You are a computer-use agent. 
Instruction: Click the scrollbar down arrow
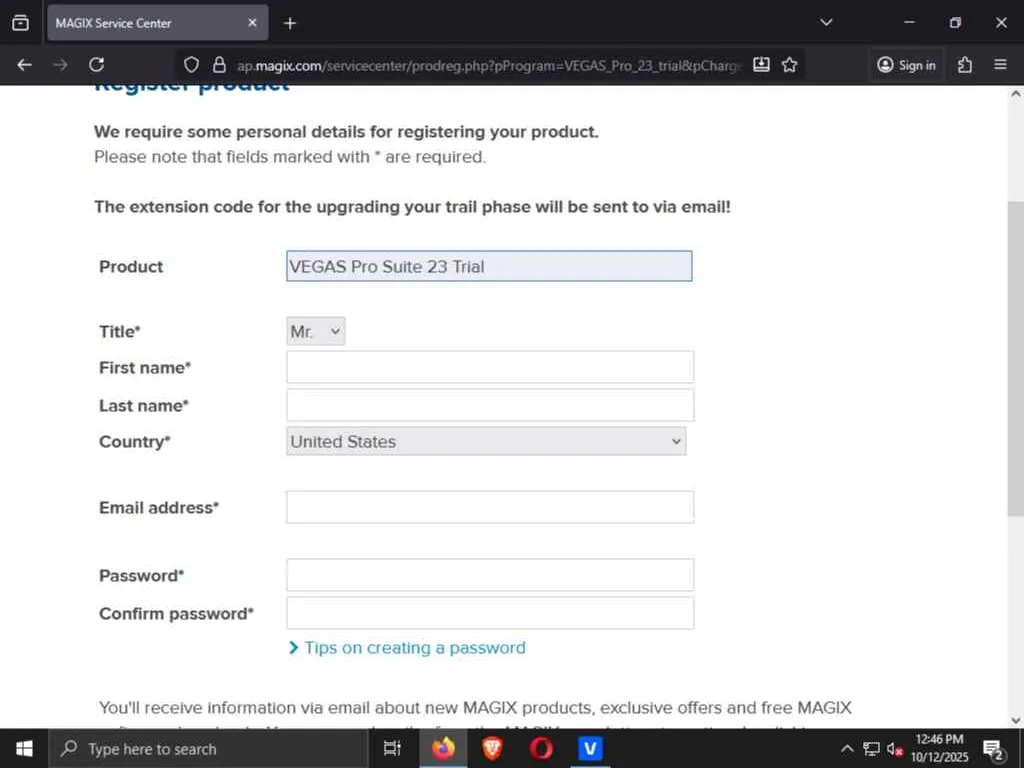tap(1016, 720)
